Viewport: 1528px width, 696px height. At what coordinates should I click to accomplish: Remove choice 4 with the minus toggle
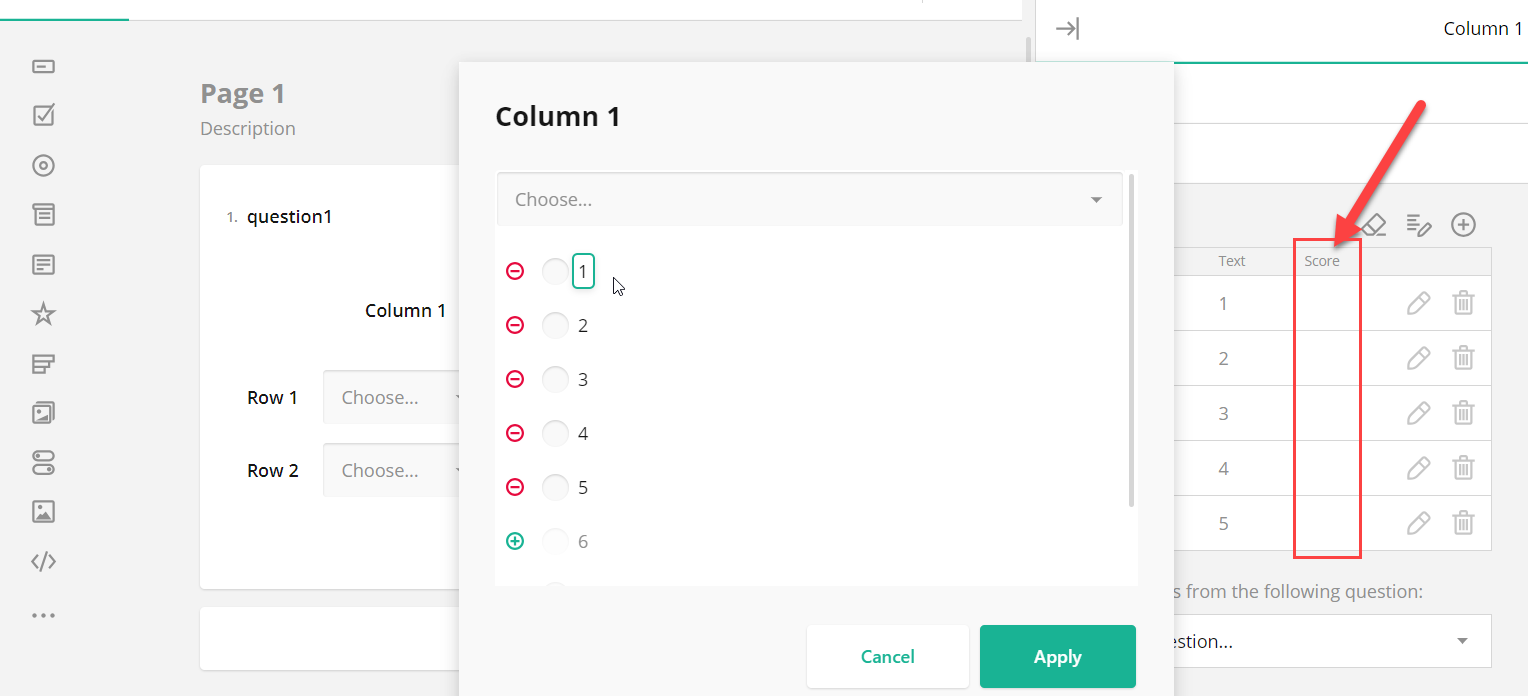(515, 433)
